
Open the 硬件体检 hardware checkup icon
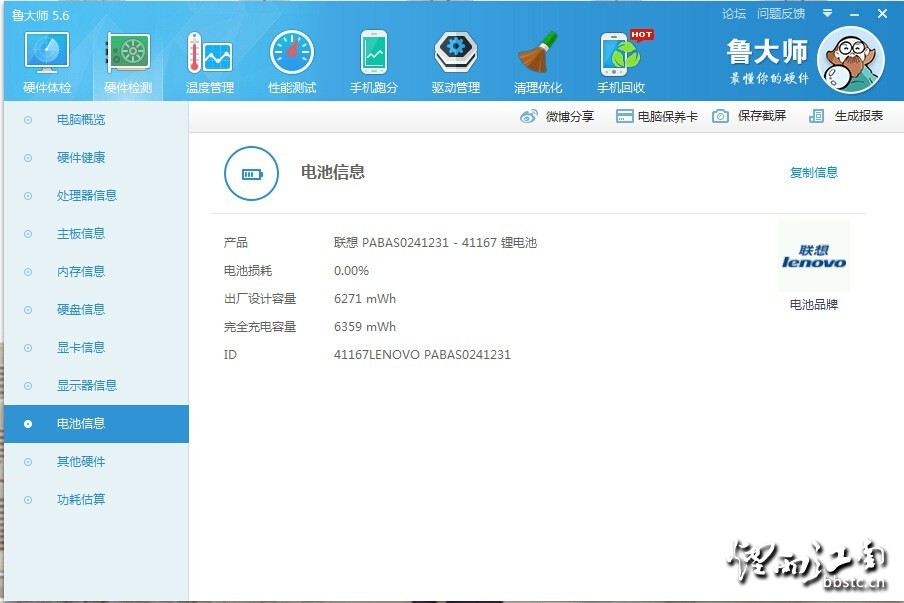coord(47,53)
